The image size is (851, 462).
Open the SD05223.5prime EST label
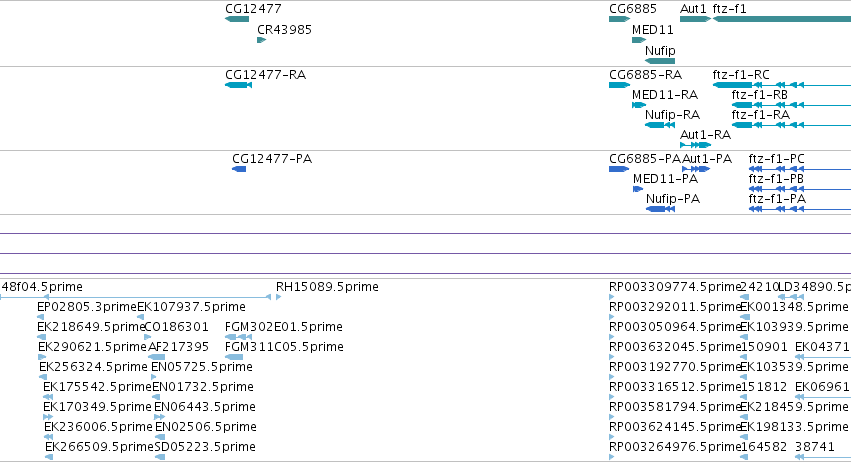205,447
